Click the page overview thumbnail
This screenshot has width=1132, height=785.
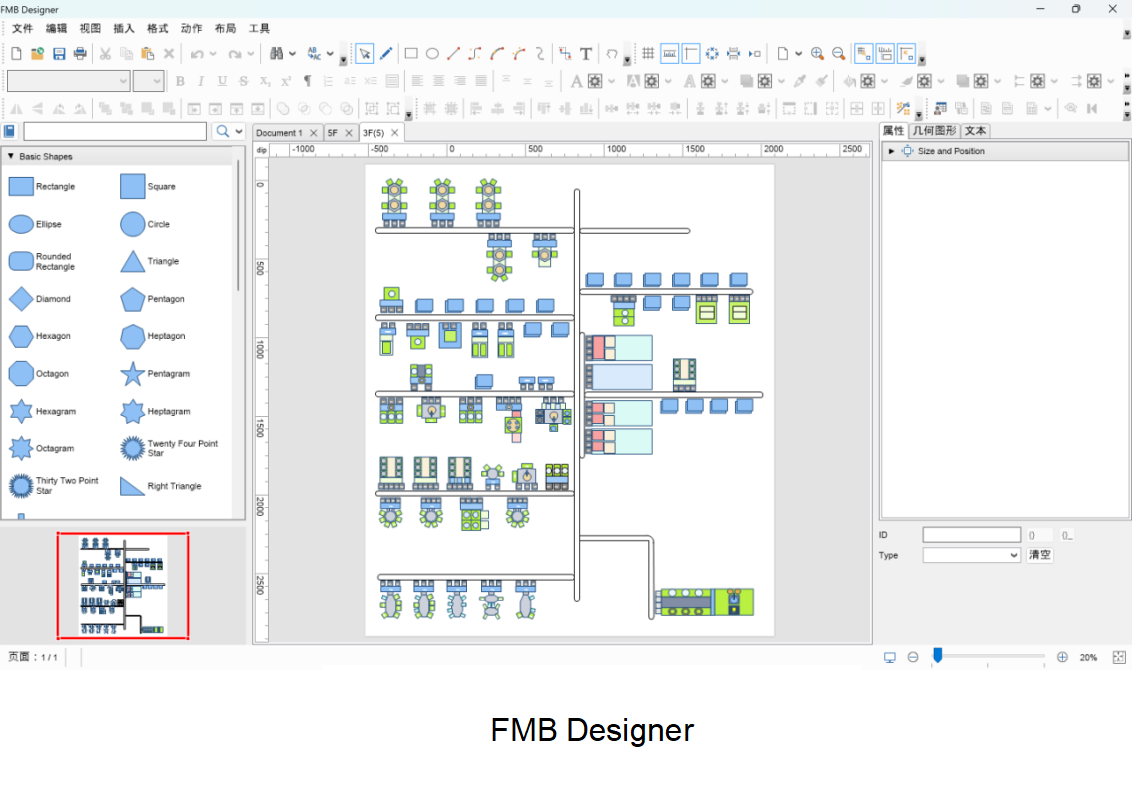[x=123, y=586]
